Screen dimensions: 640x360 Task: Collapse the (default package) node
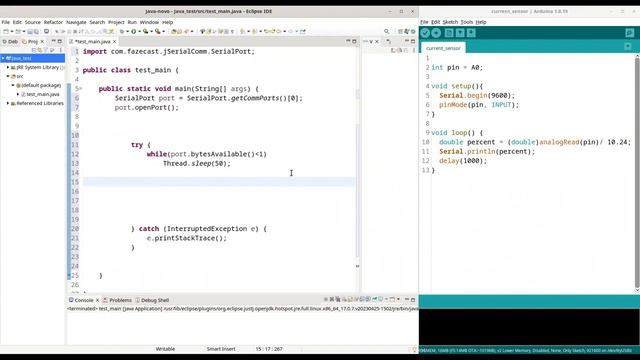[x=13, y=85]
